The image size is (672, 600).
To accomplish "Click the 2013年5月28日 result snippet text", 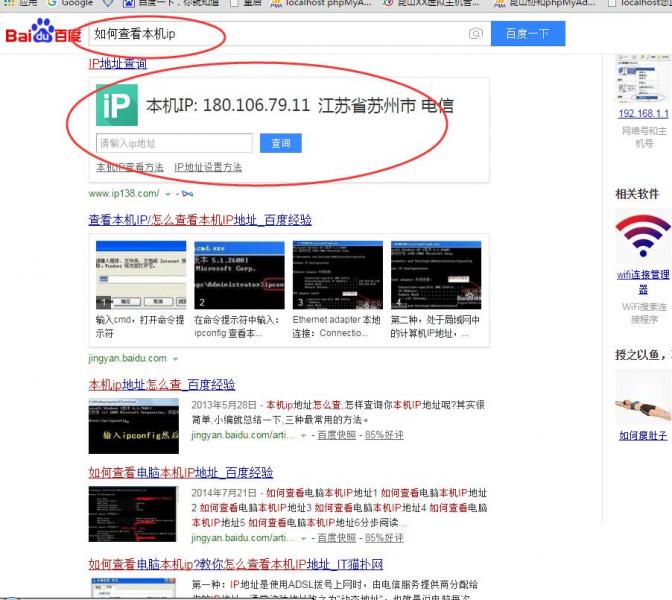I will click(x=338, y=412).
